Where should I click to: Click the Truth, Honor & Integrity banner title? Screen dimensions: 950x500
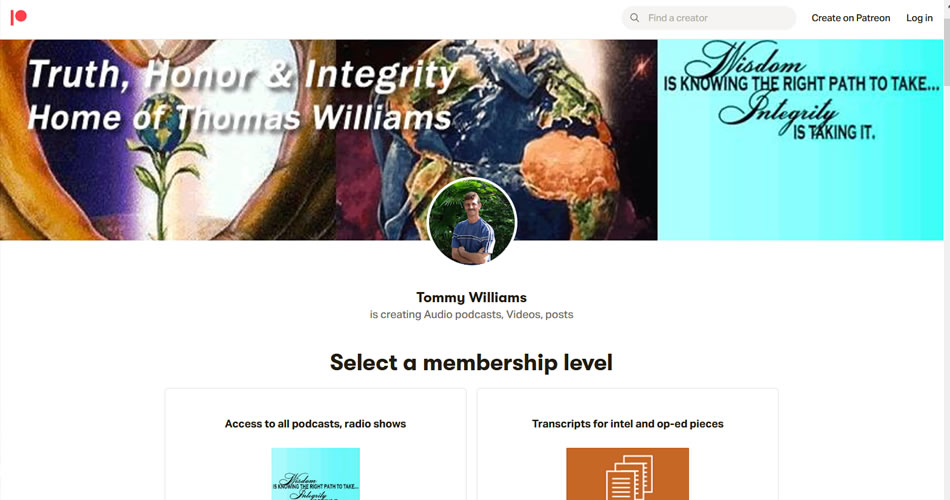click(242, 75)
